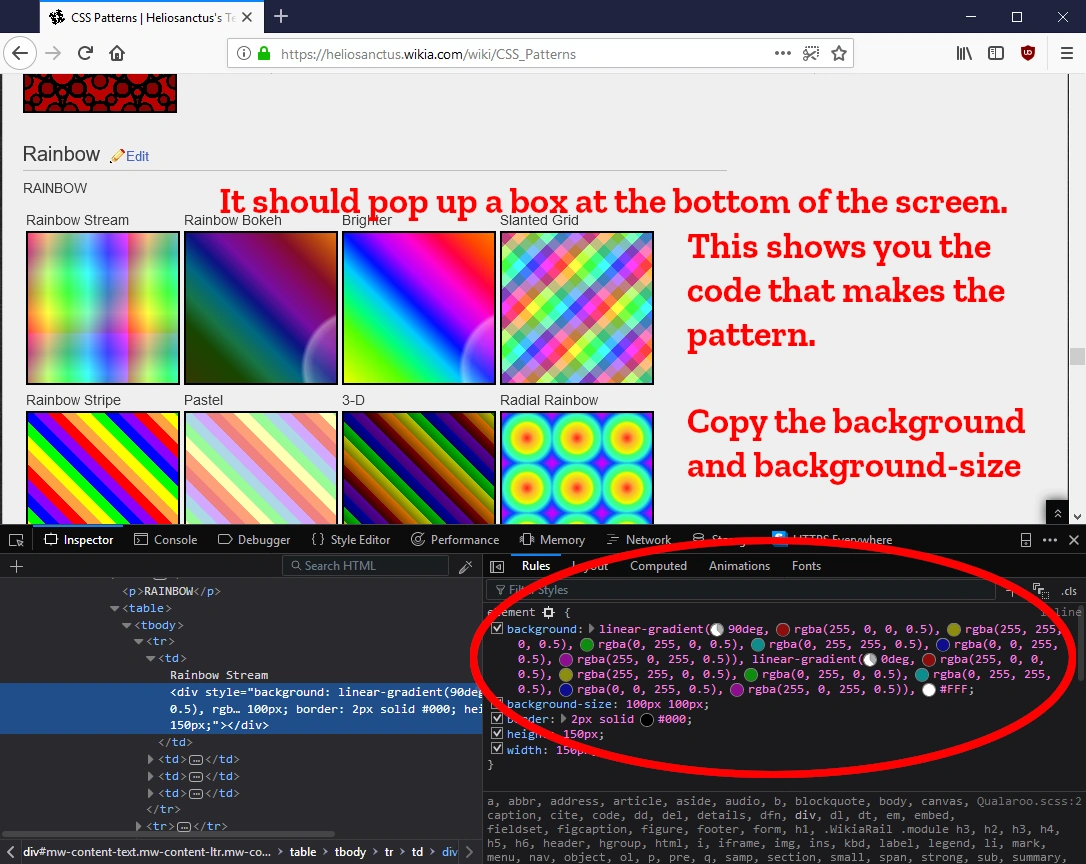Open the browser home page

pyautogui.click(x=117, y=53)
